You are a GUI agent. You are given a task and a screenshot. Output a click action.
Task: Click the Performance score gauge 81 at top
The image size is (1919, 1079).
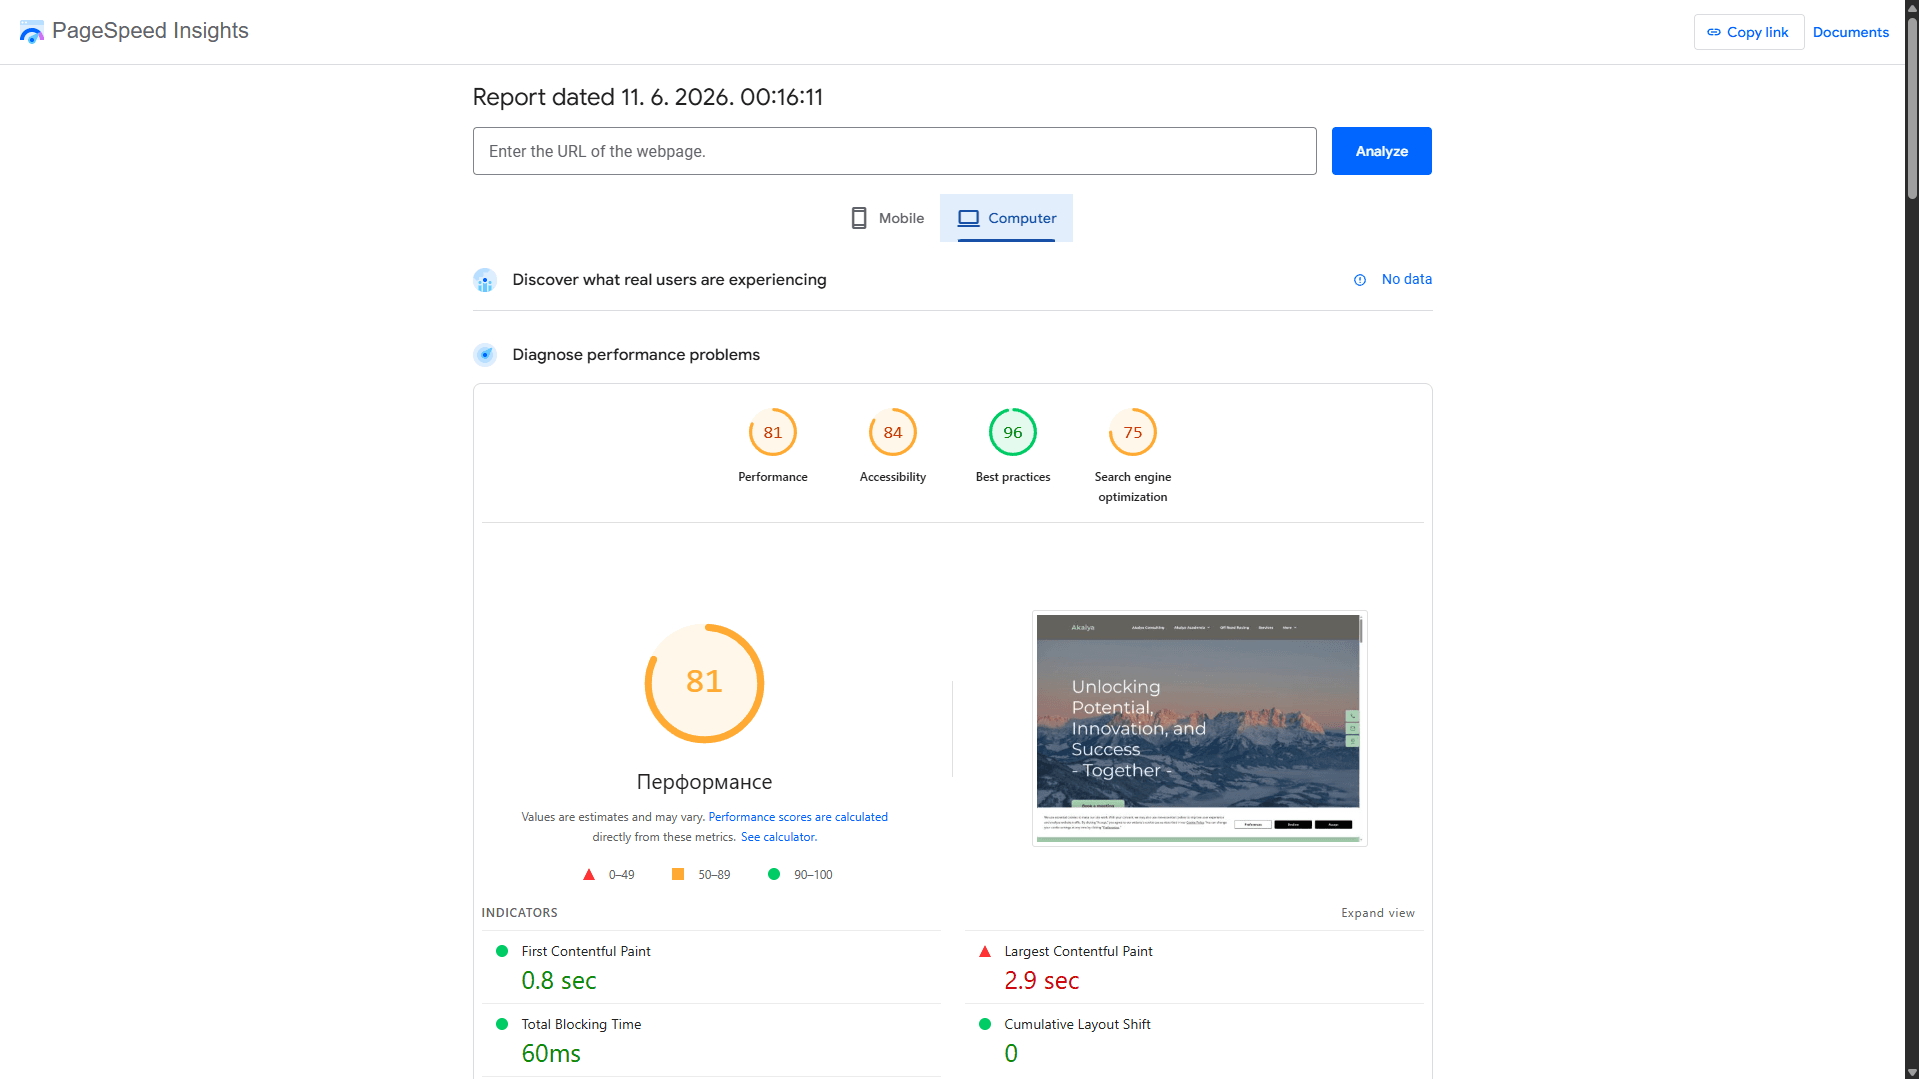coord(773,432)
